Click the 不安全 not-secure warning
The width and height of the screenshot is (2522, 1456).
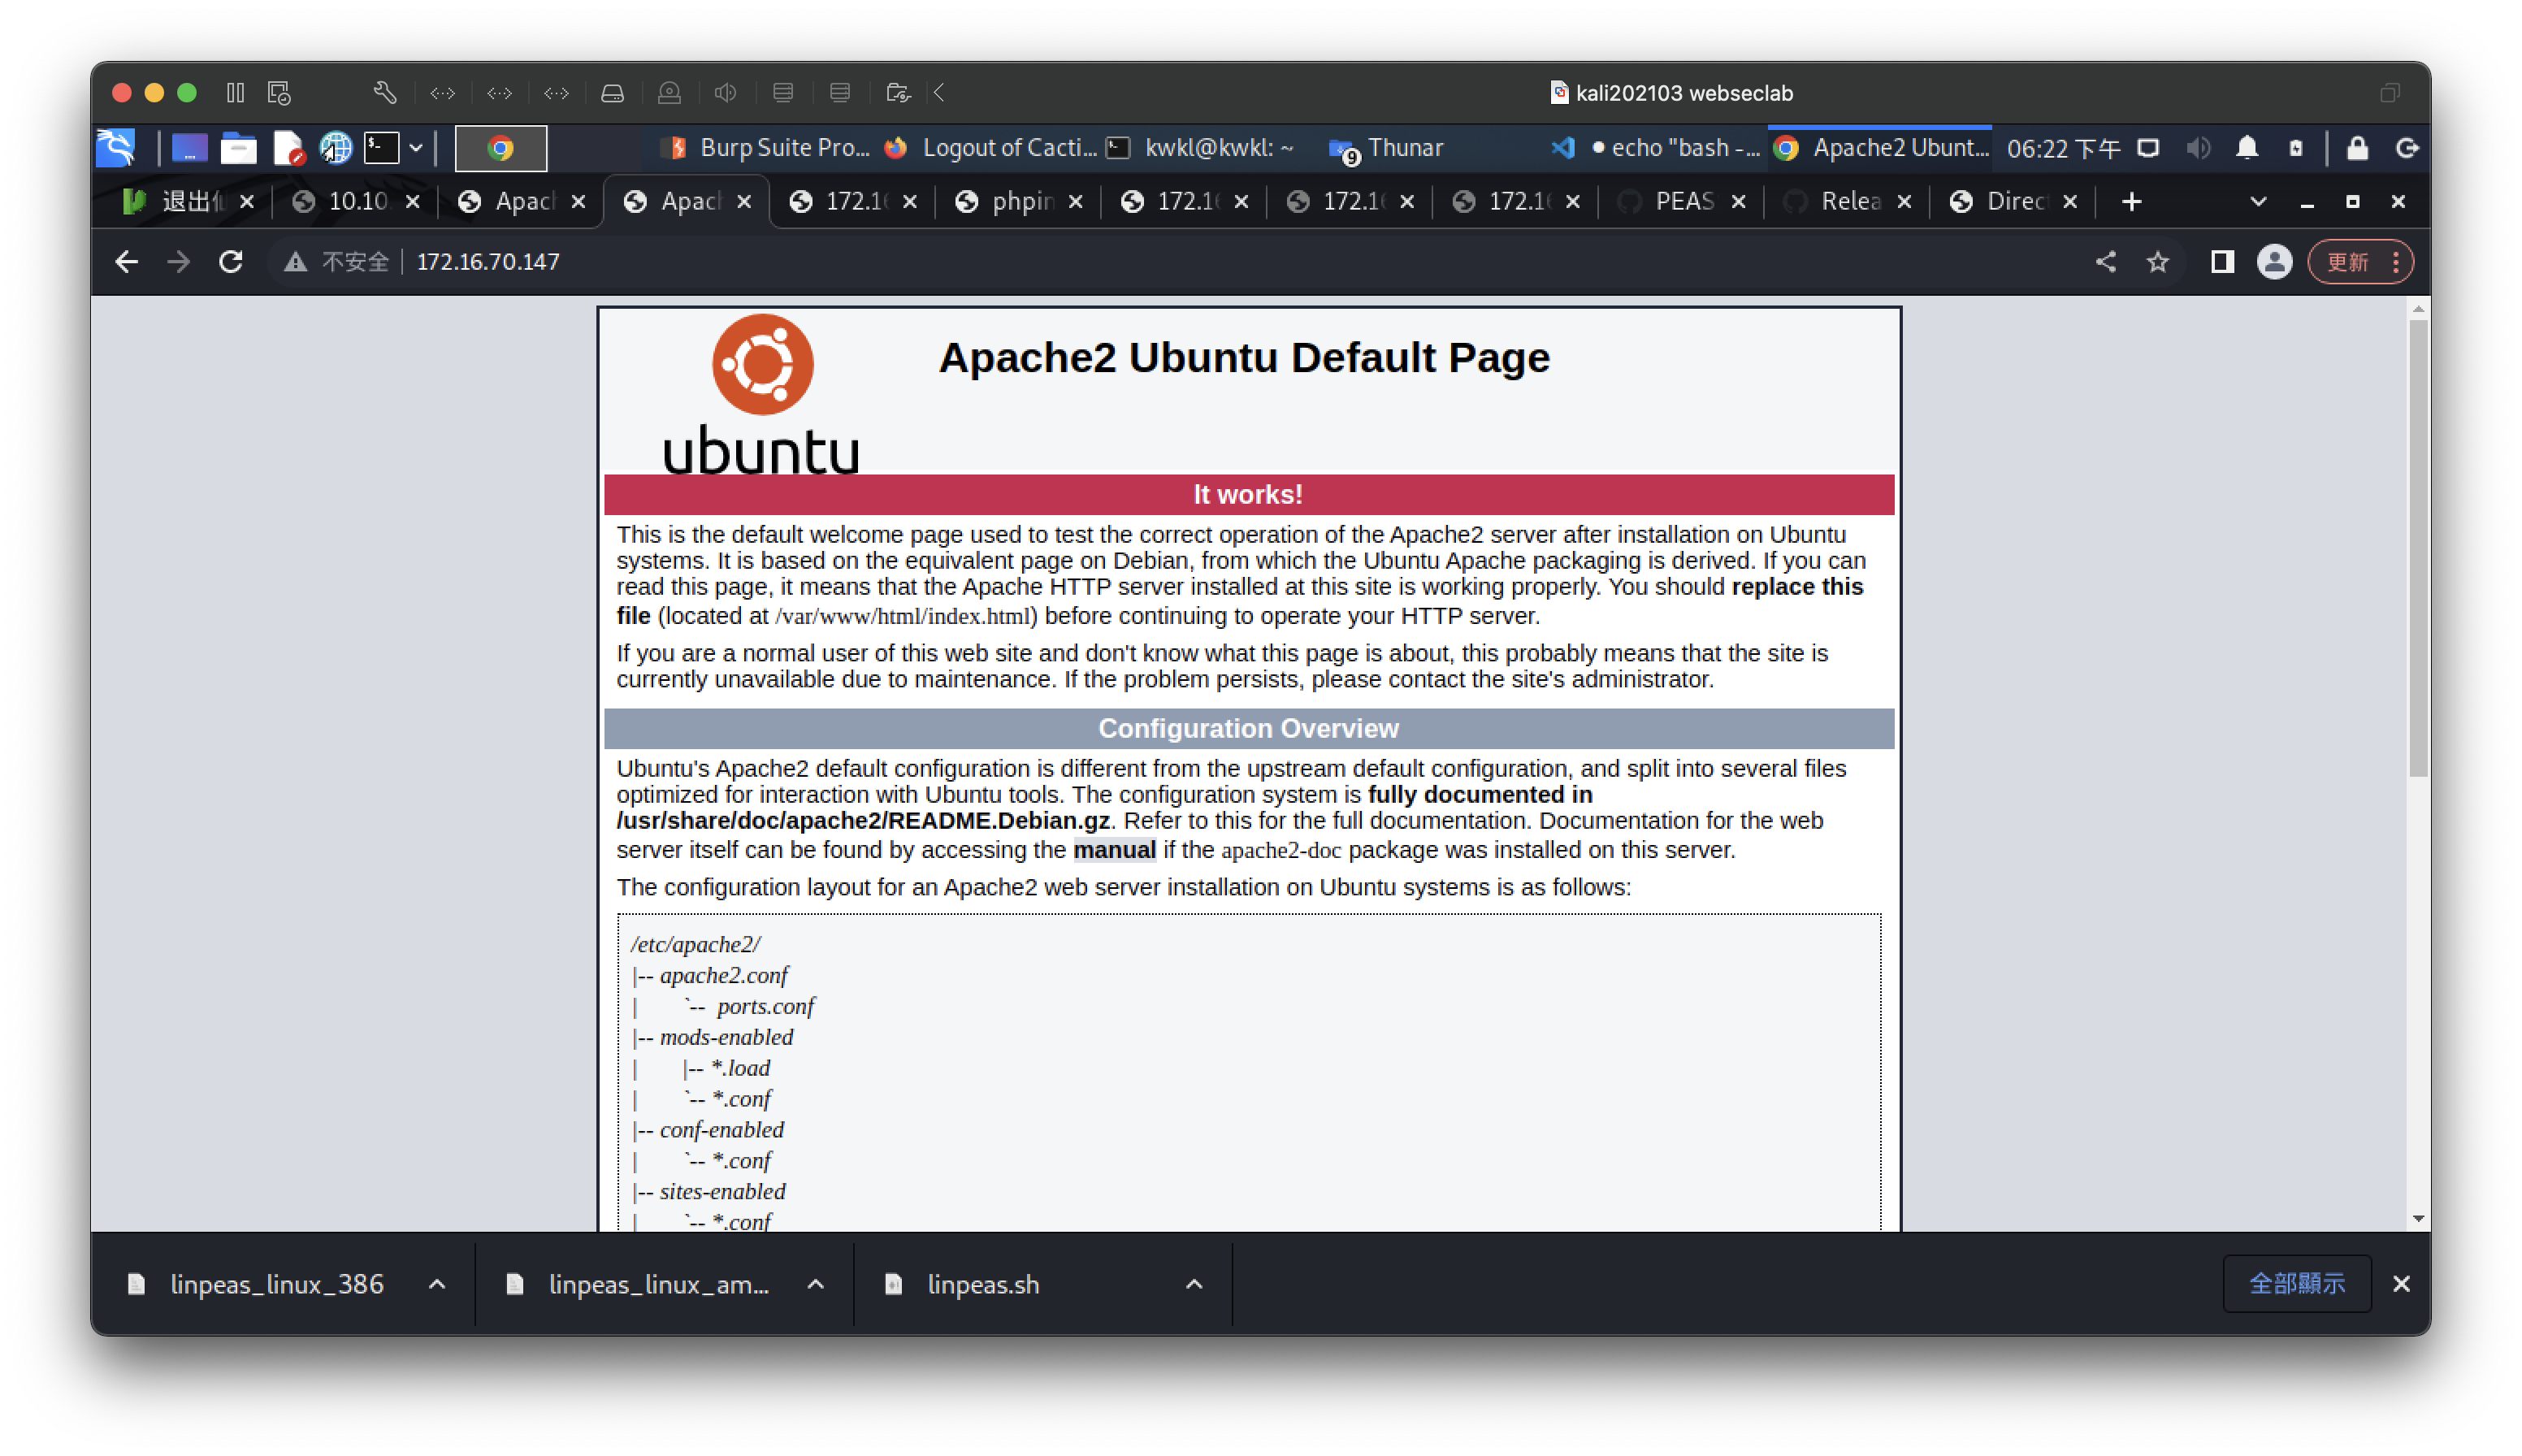point(337,262)
